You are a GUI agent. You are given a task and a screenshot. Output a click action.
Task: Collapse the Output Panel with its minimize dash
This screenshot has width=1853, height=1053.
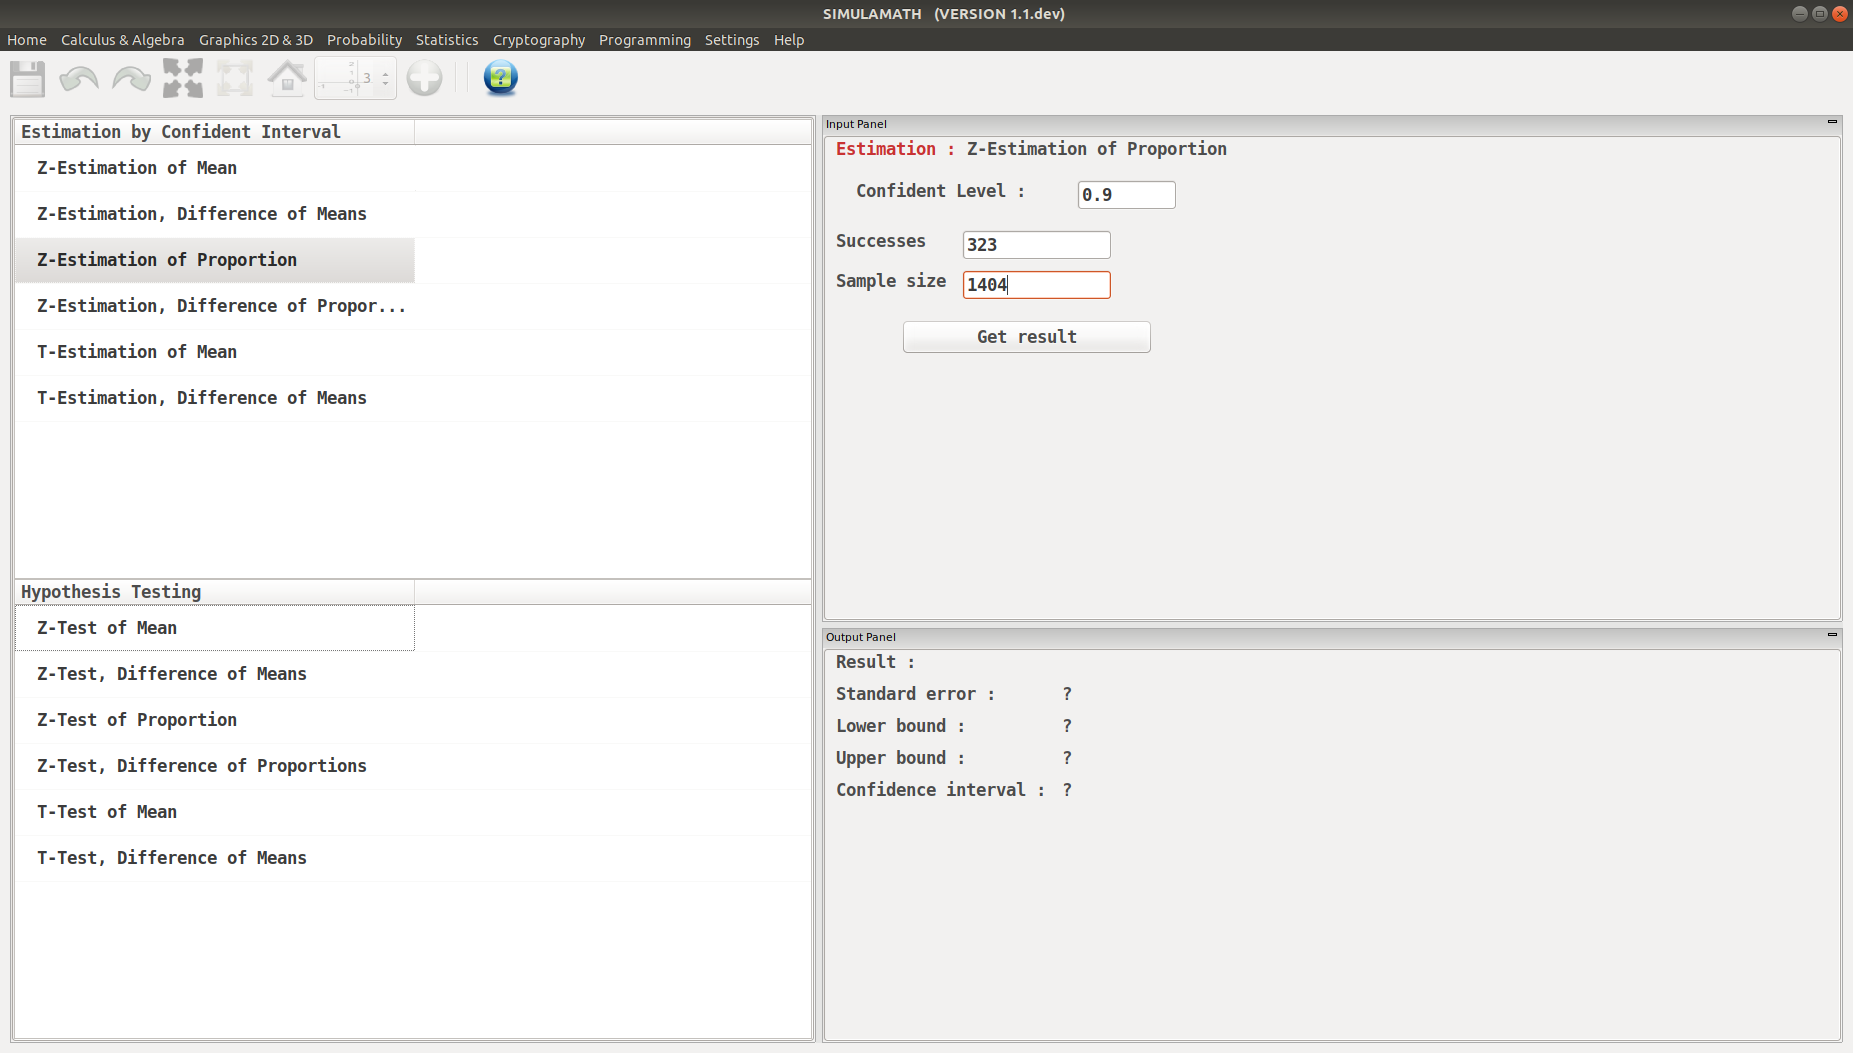pos(1832,635)
